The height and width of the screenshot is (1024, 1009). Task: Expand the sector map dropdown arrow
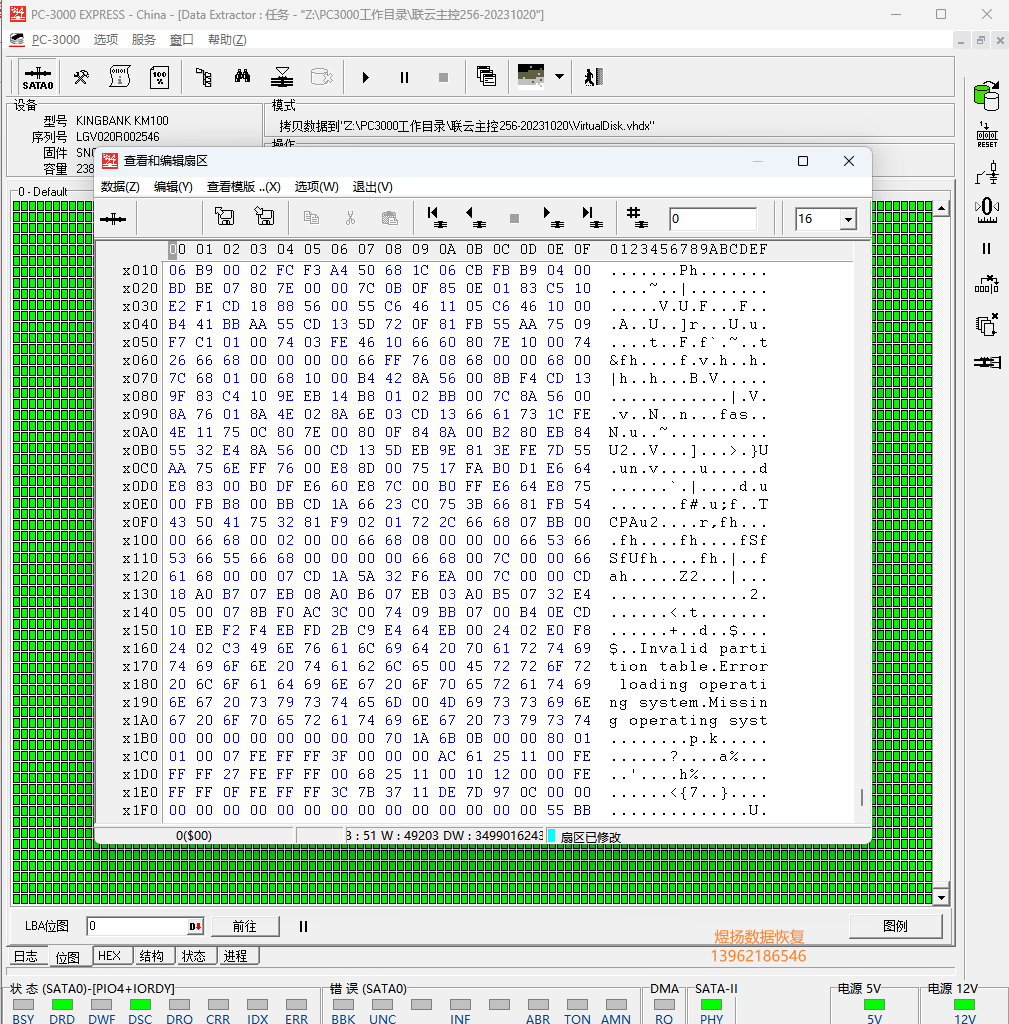tap(560, 76)
